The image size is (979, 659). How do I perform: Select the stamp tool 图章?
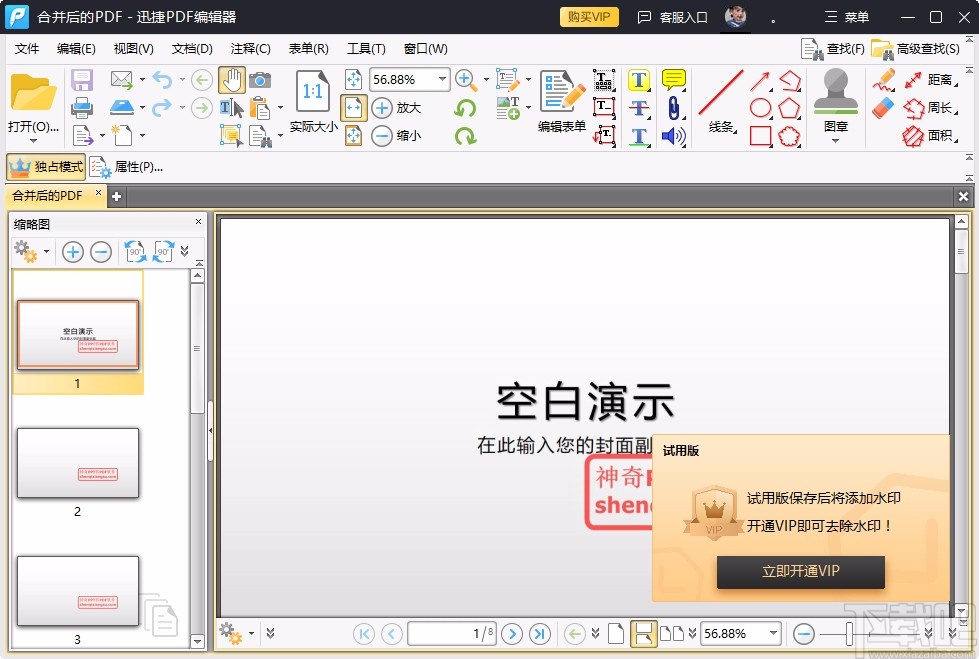pos(835,95)
